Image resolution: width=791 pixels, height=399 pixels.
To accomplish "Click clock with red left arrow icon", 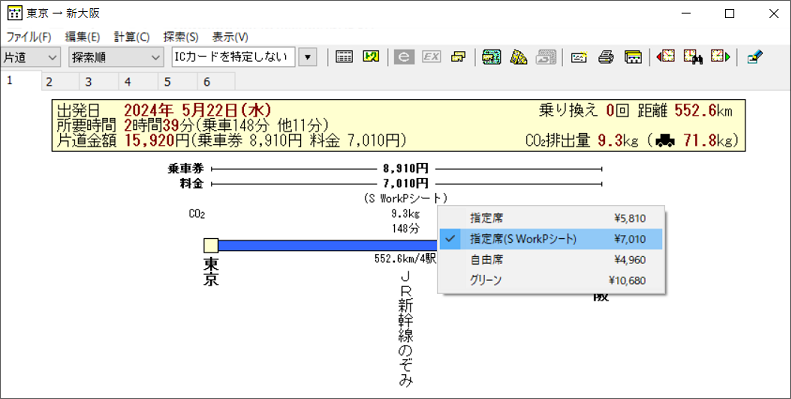I will click(666, 56).
